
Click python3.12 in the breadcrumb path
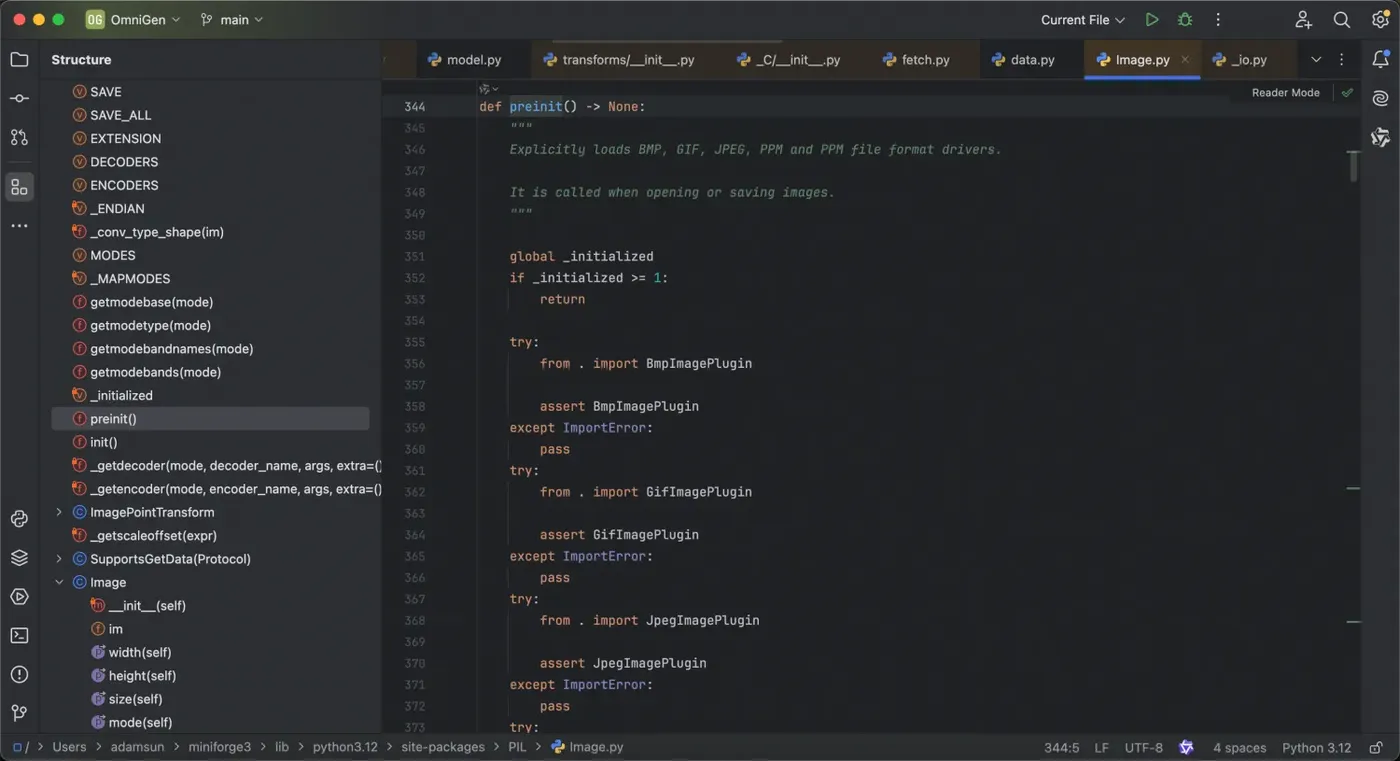[x=347, y=747]
